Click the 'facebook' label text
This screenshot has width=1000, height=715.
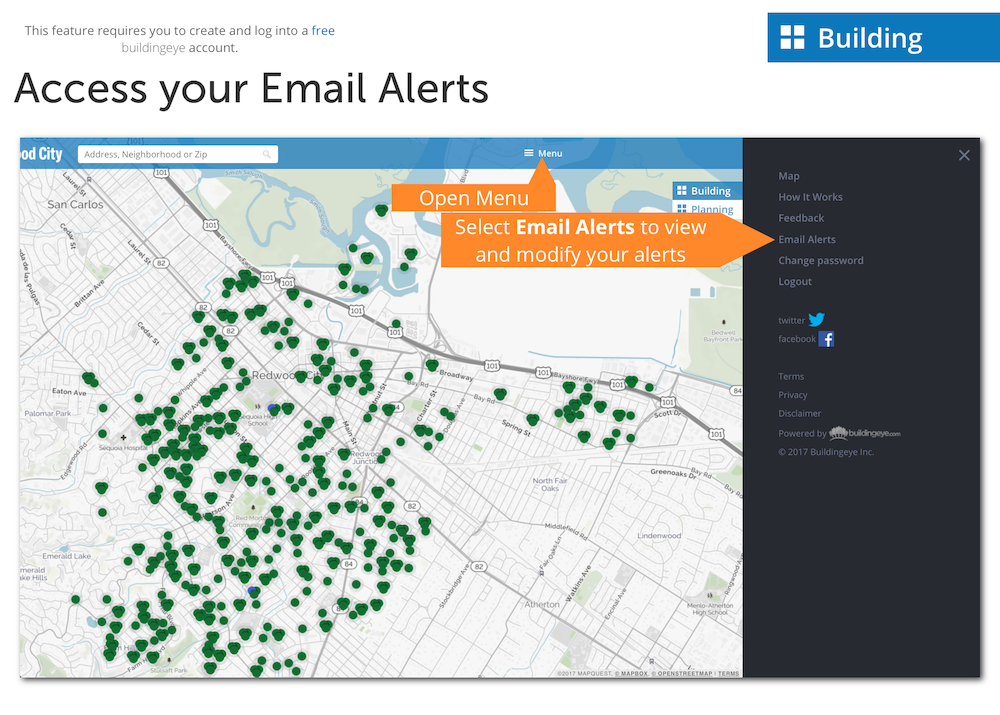797,339
